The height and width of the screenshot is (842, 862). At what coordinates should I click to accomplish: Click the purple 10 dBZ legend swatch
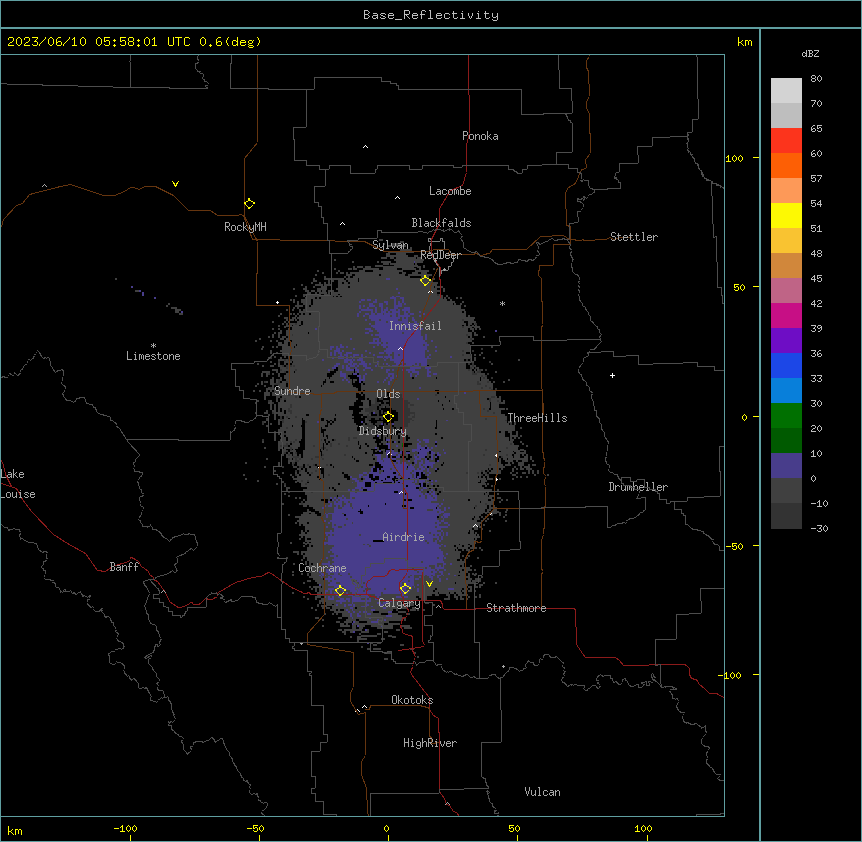click(787, 466)
